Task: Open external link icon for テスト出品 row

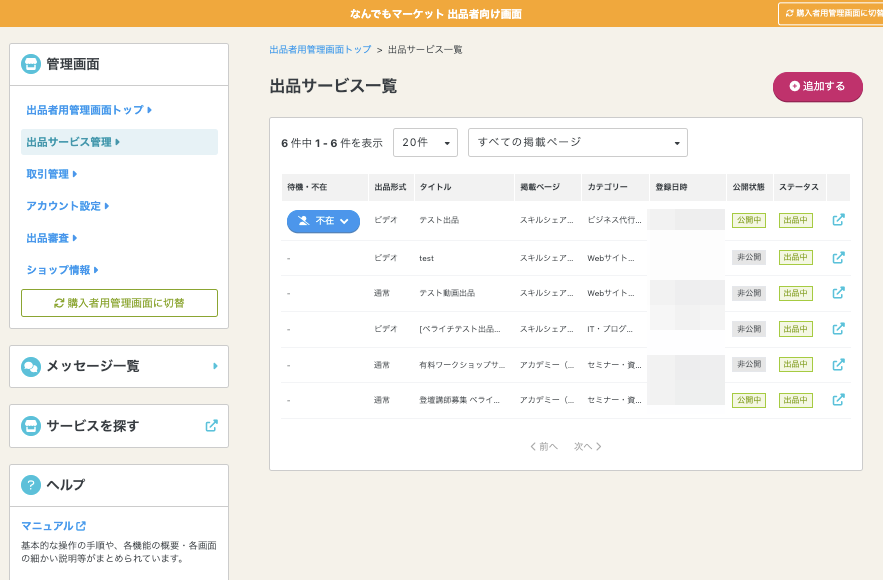Action: (838, 221)
